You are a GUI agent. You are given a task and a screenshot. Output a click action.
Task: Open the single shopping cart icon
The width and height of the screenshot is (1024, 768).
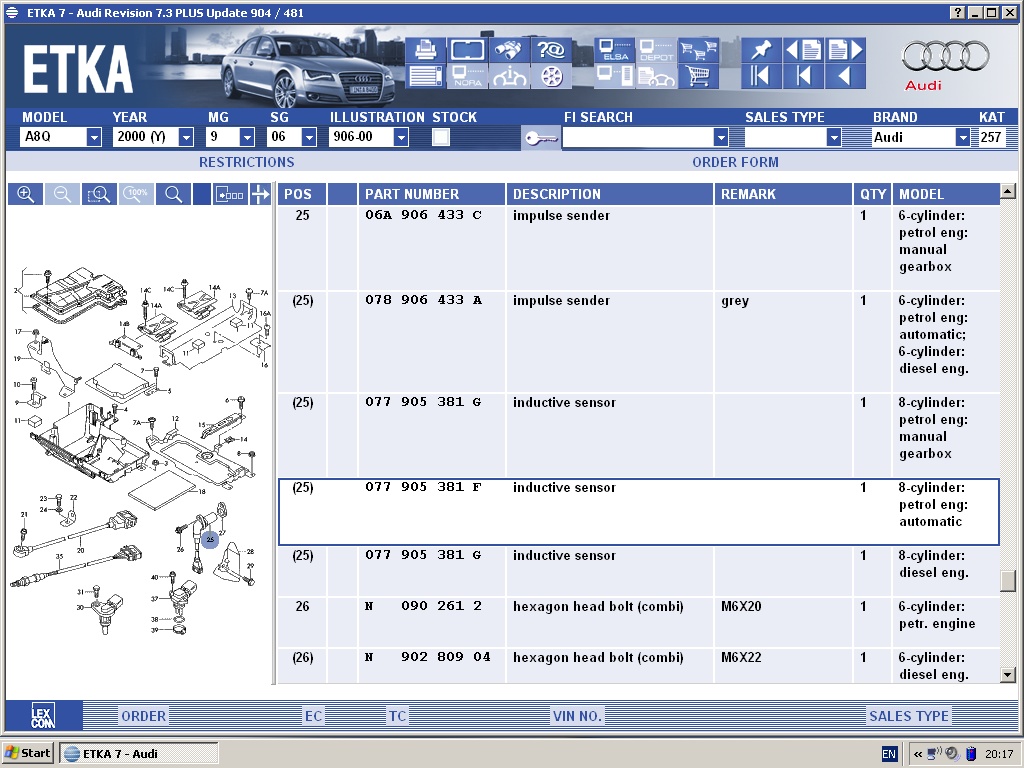pos(698,76)
